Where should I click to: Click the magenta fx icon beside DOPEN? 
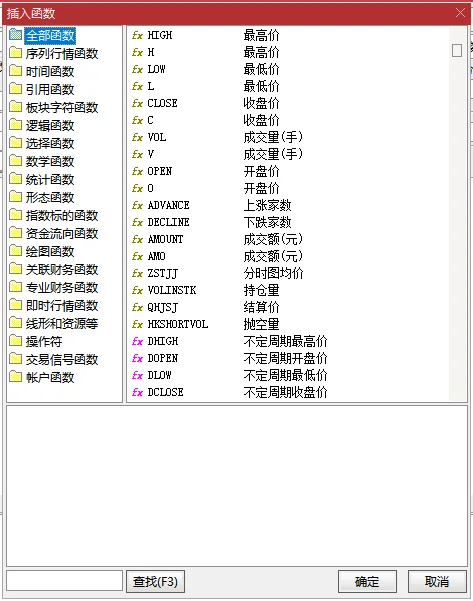click(x=137, y=358)
